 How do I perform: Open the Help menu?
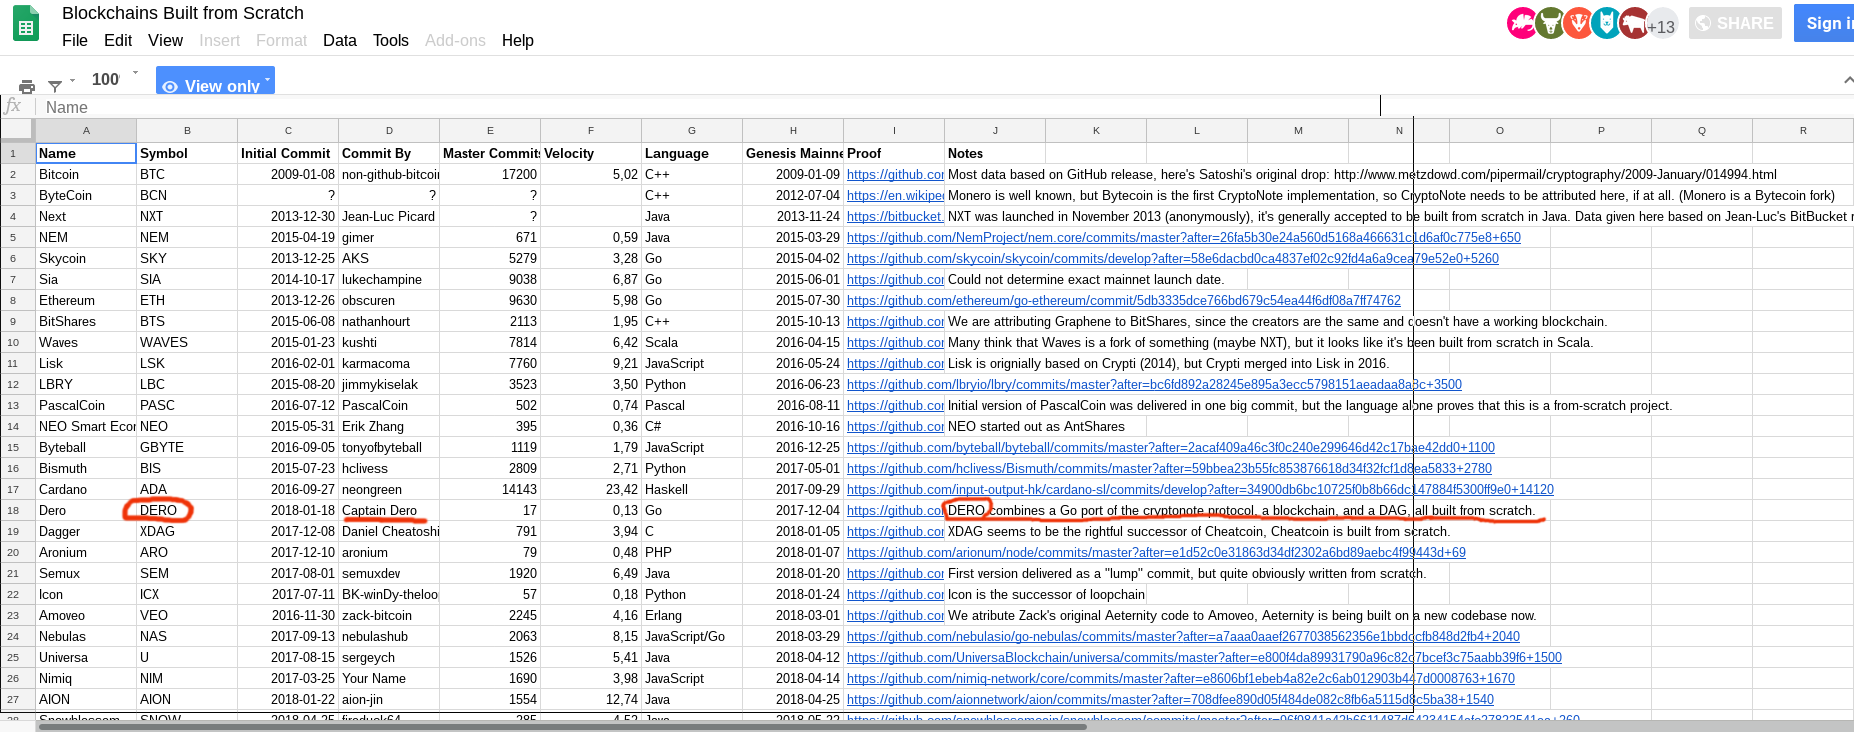point(518,40)
